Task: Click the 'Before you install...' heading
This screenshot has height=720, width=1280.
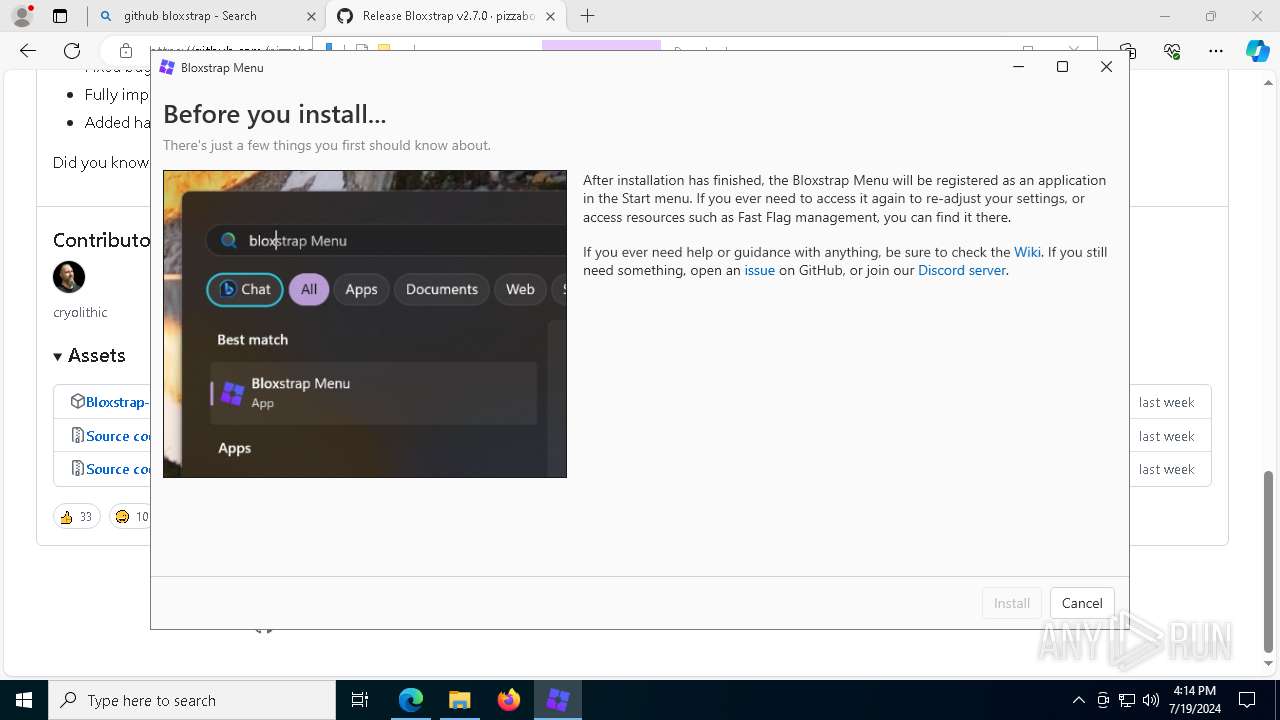Action: tap(274, 114)
